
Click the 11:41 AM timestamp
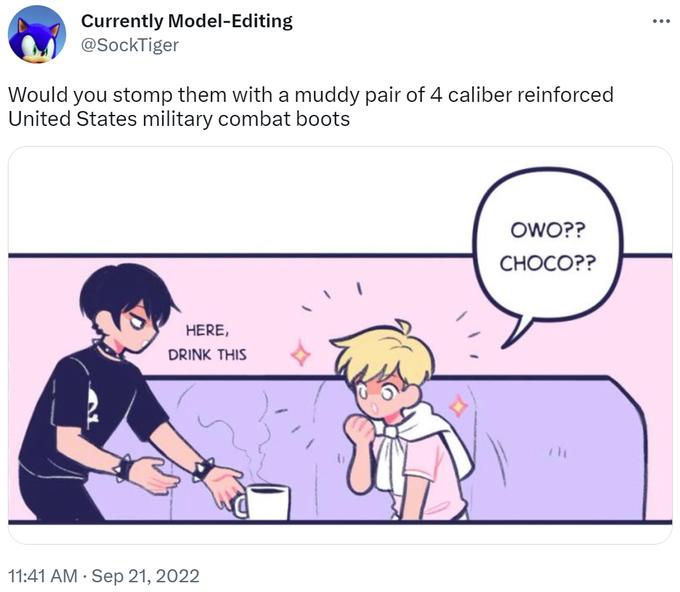[42, 576]
